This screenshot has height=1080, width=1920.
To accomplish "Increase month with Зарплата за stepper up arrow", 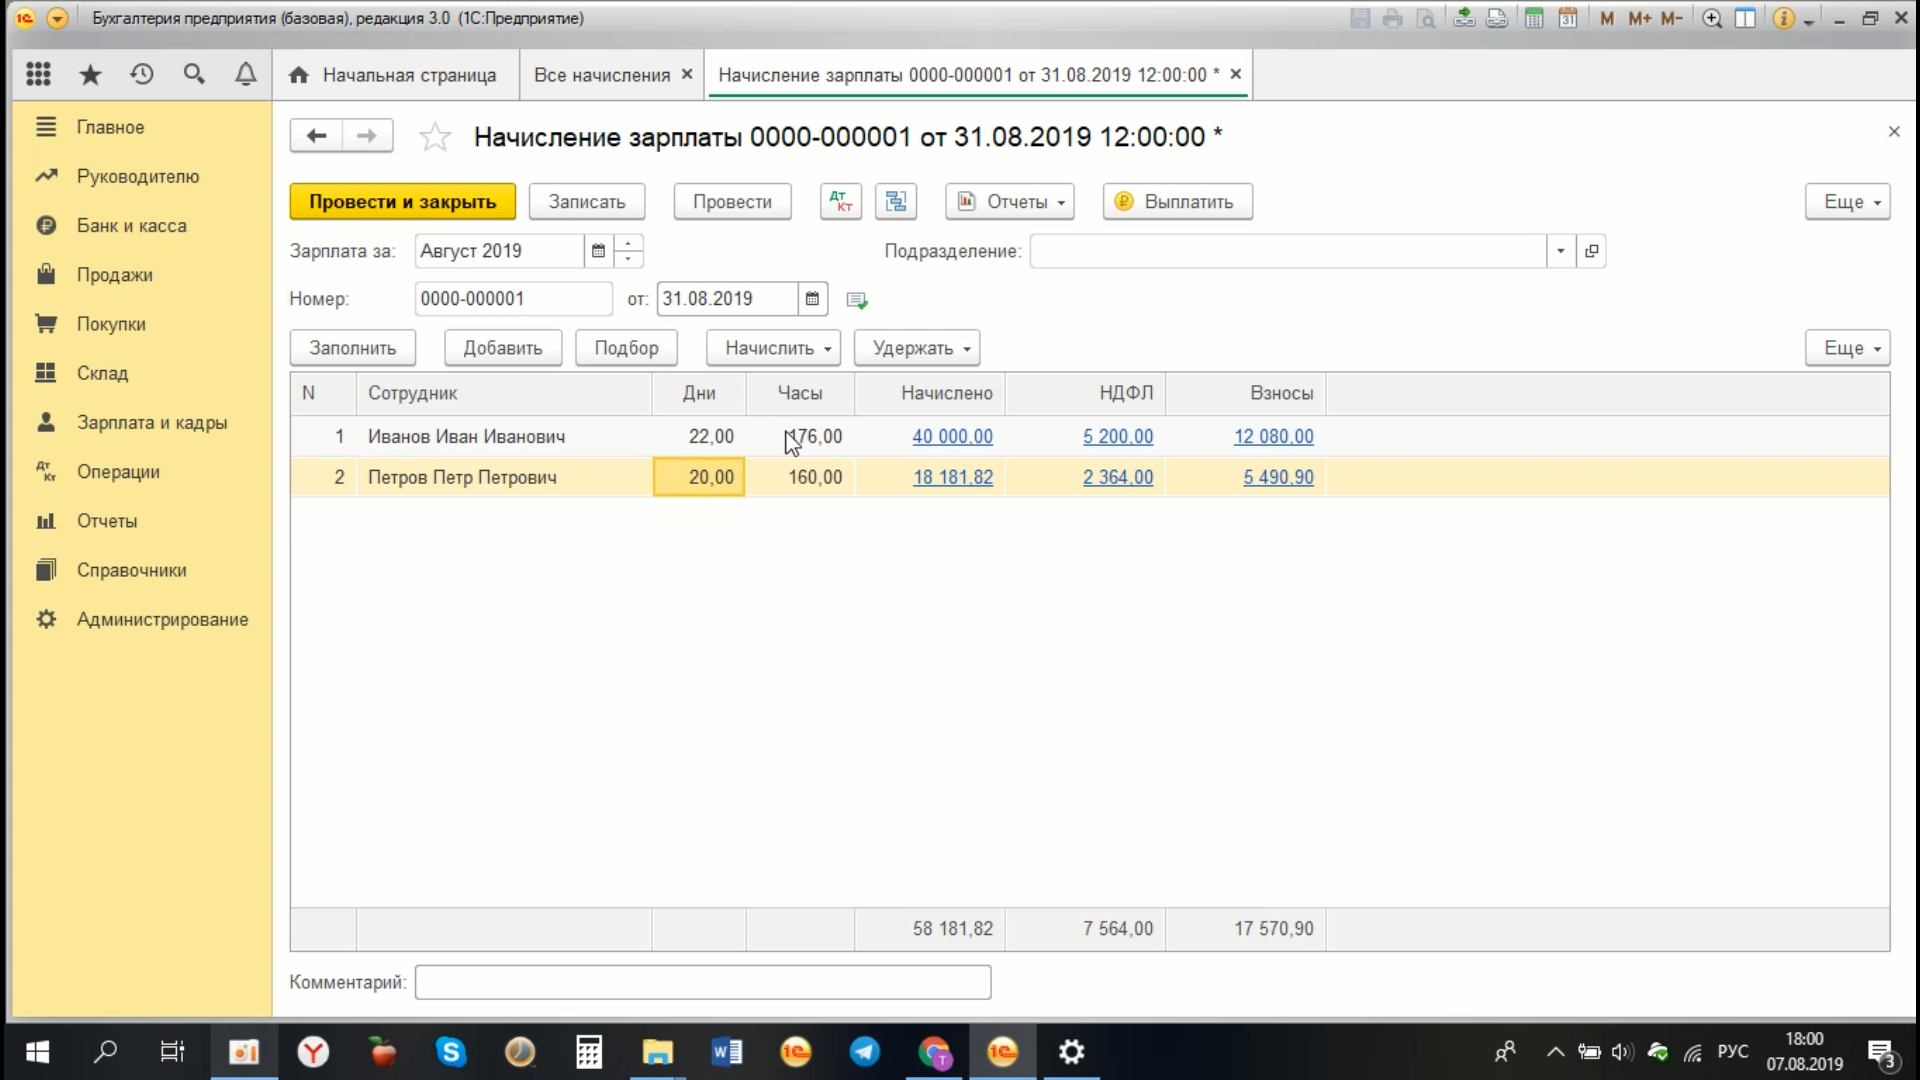I will tap(629, 243).
